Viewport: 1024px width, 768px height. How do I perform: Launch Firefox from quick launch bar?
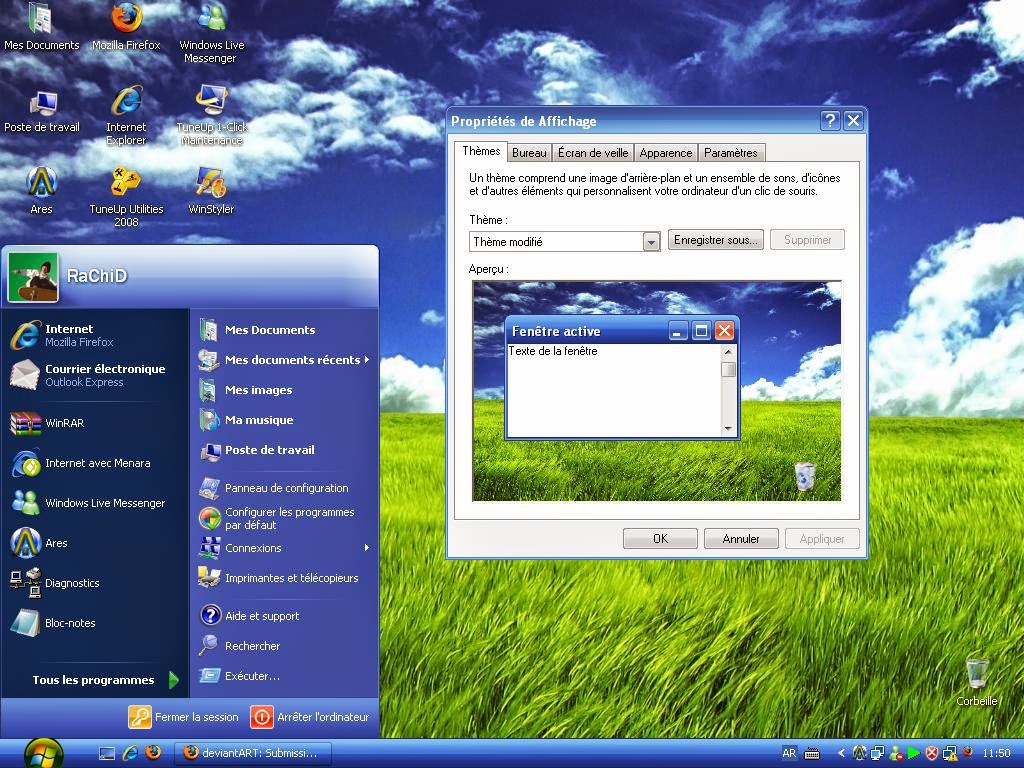153,753
